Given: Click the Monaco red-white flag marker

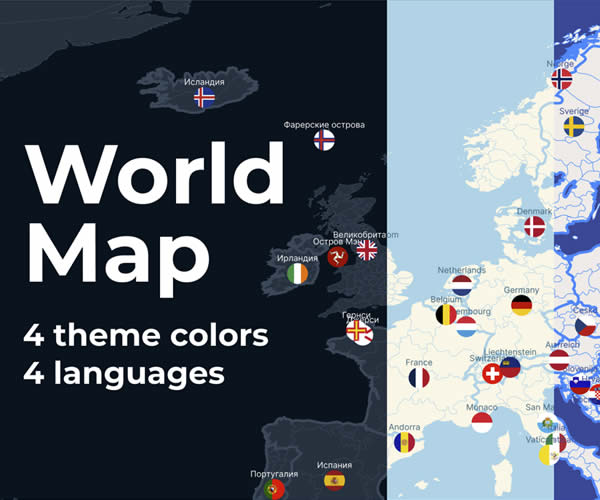Looking at the screenshot, I should coord(482,423).
